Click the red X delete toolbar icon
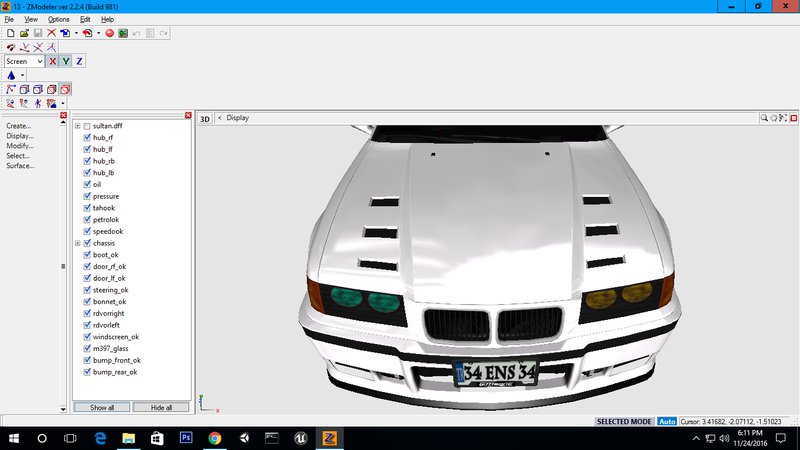Viewport: 800px width, 450px height. 52,33
